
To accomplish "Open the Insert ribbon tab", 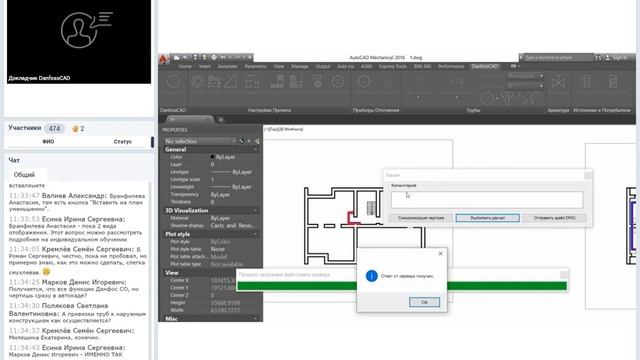I will click(205, 66).
